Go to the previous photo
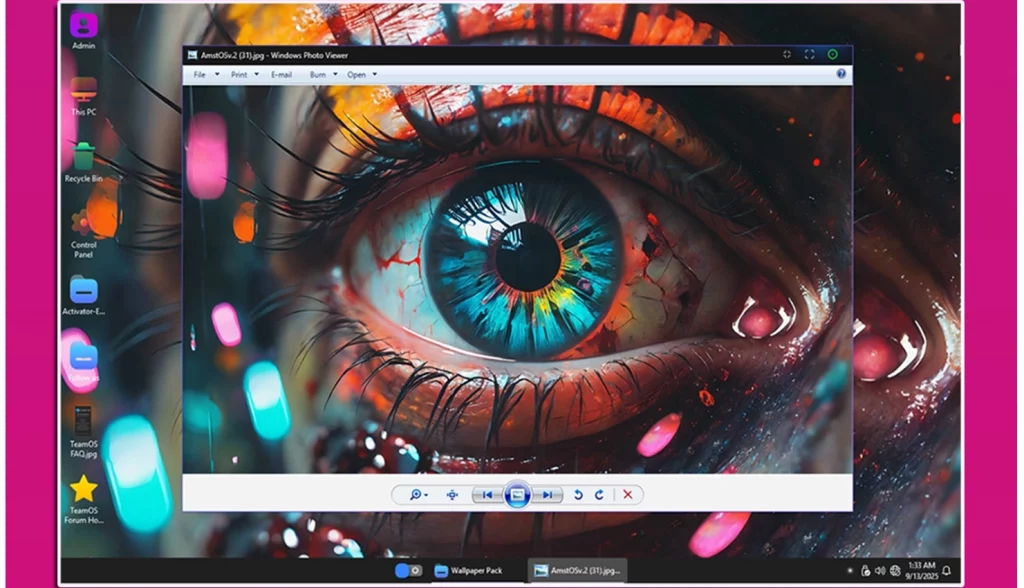 click(487, 495)
